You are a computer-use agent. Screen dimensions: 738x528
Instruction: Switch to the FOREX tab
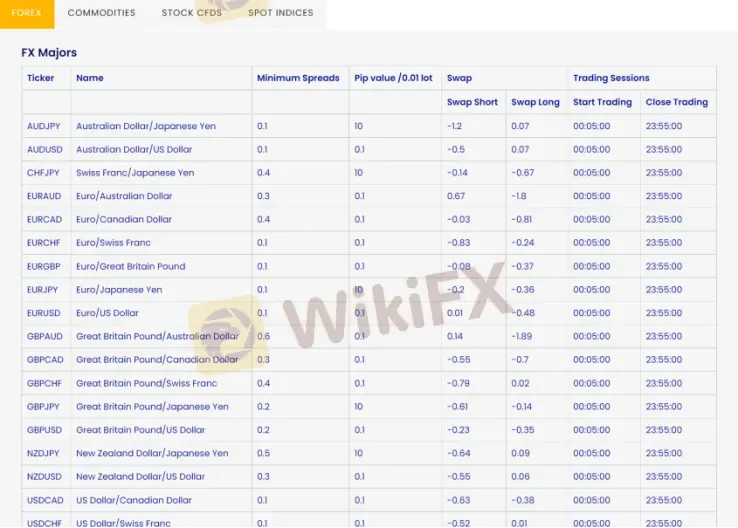click(x=27, y=13)
